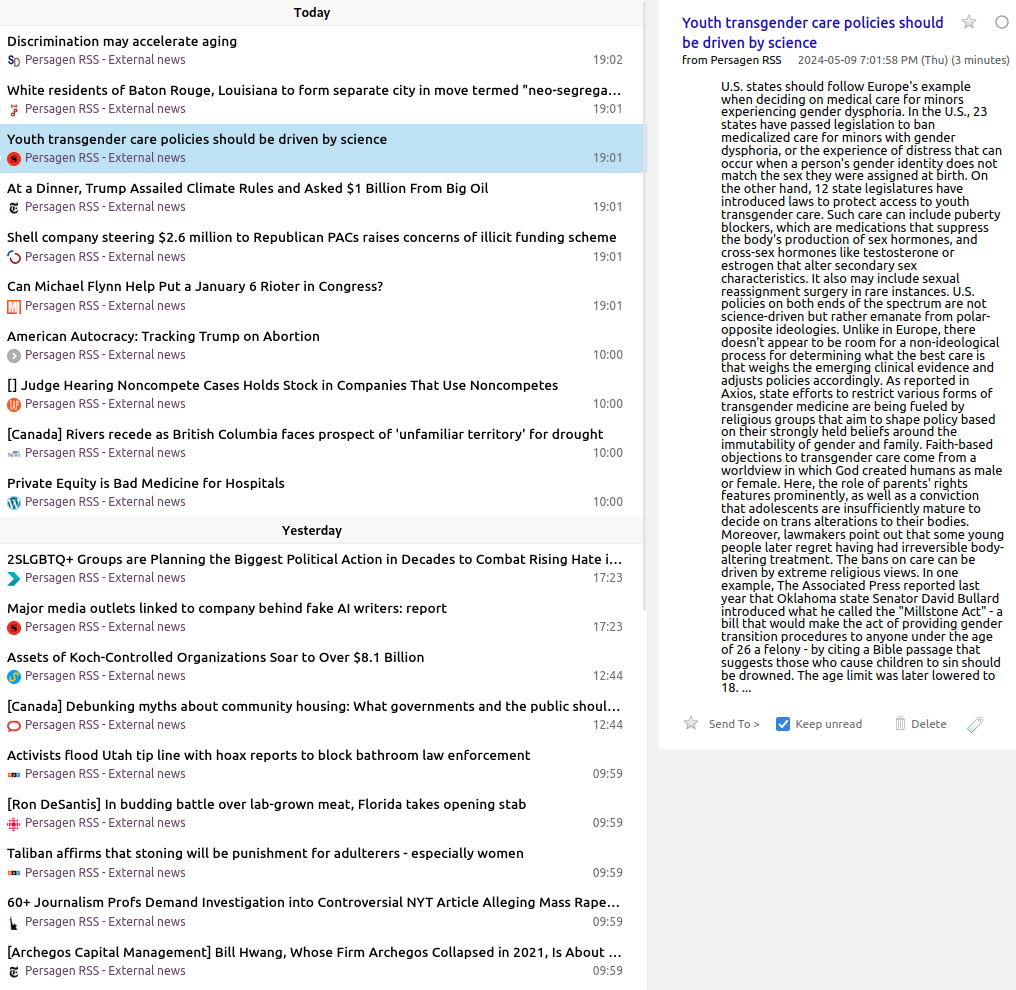This screenshot has width=1016, height=990.
Task: Click the circular favicon under the Shell company article
Action: (x=14, y=257)
